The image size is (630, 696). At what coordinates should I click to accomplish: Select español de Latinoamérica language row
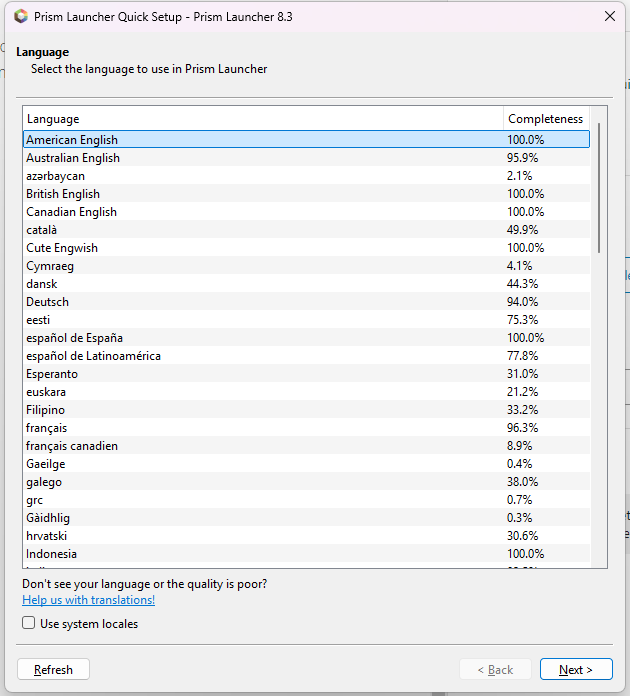point(306,356)
